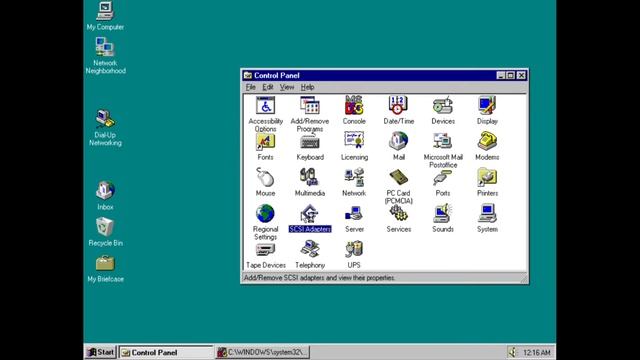Screen dimensions: 640x360
Task: Open the Help menu
Action: click(307, 87)
